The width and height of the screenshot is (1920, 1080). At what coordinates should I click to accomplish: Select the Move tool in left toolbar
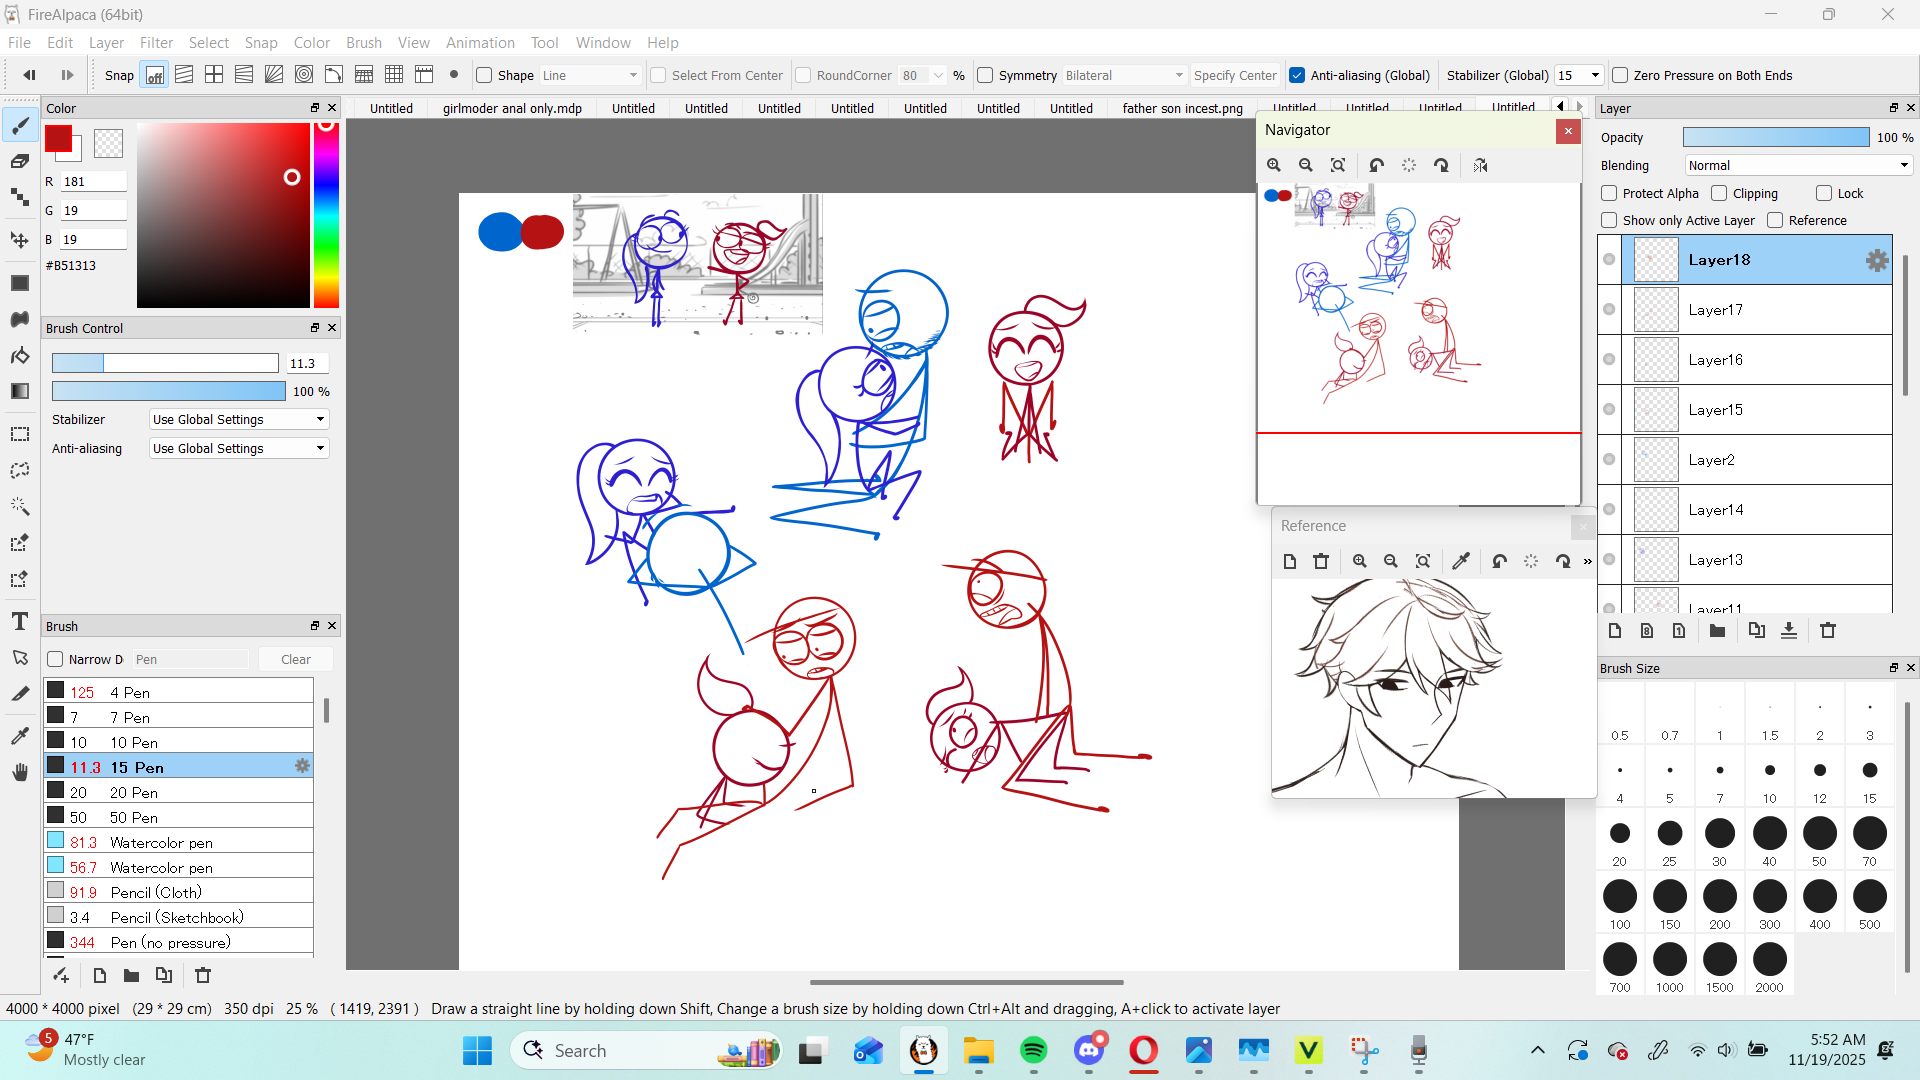click(20, 240)
